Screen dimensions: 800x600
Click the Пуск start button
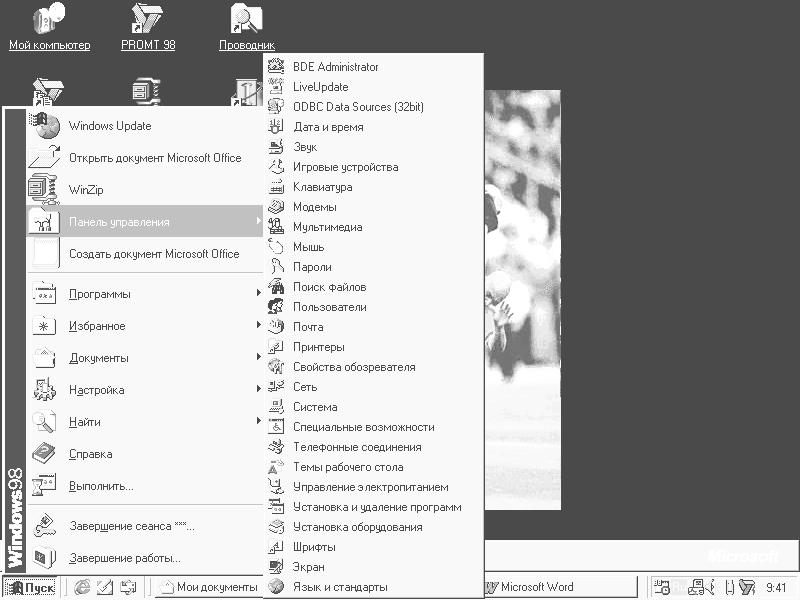click(30, 587)
